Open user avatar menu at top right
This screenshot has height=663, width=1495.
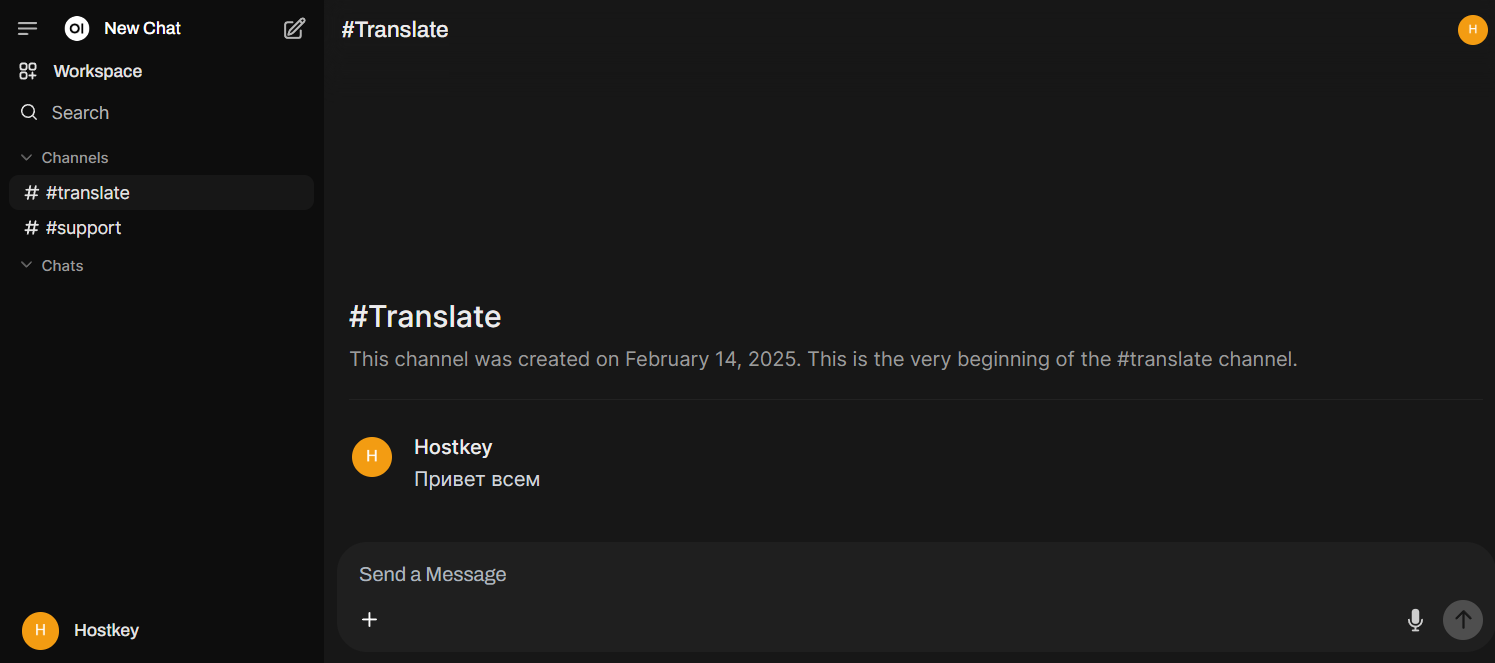(1472, 30)
